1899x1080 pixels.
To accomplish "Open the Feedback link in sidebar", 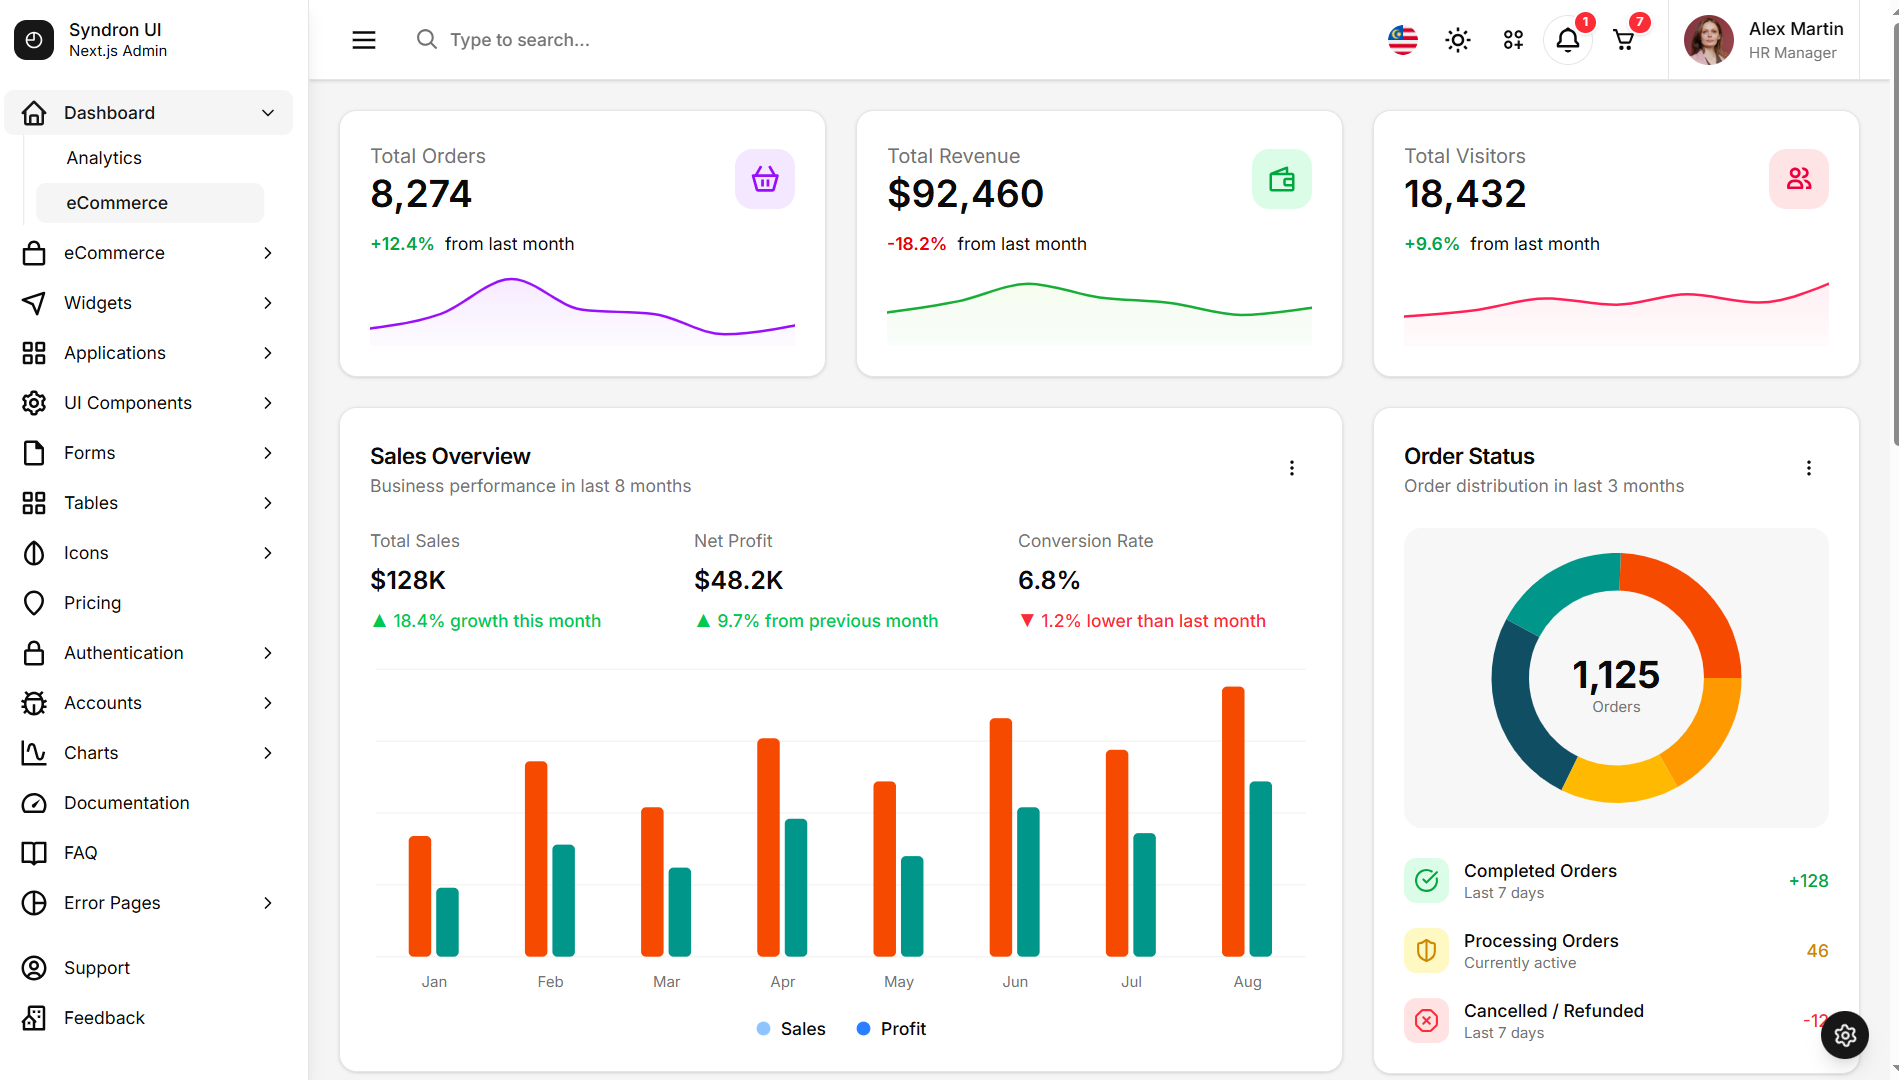I will coord(148,1018).
